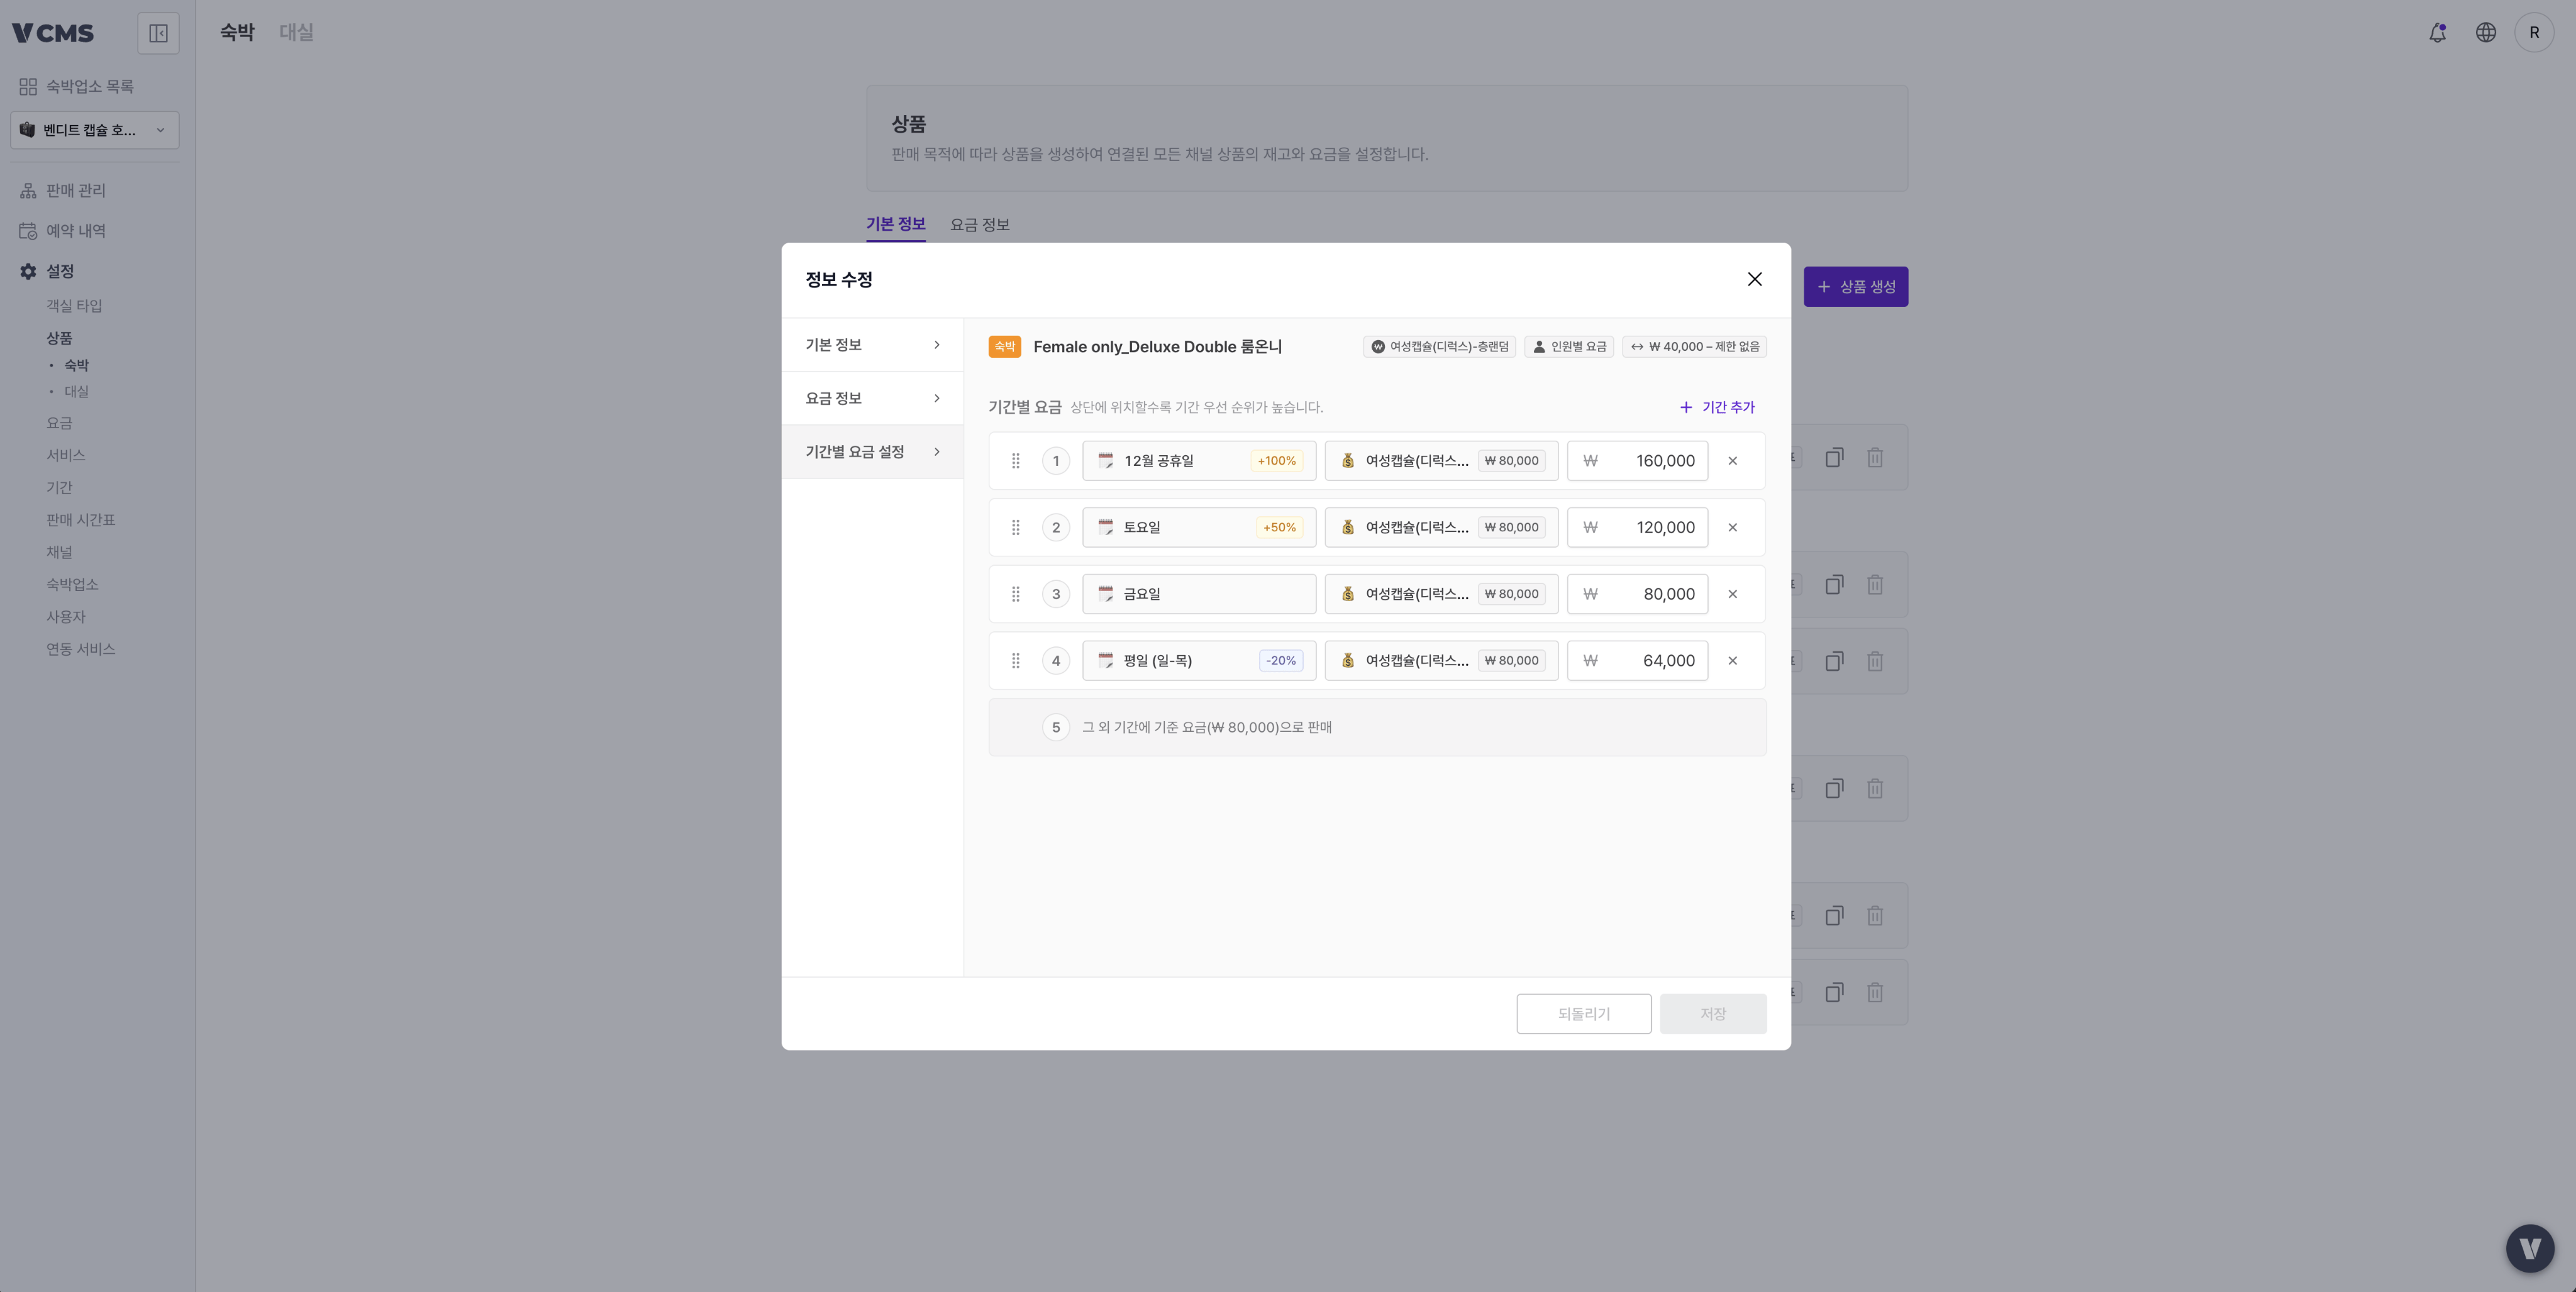
Task: Click the +100% badge
Action: (x=1276, y=461)
